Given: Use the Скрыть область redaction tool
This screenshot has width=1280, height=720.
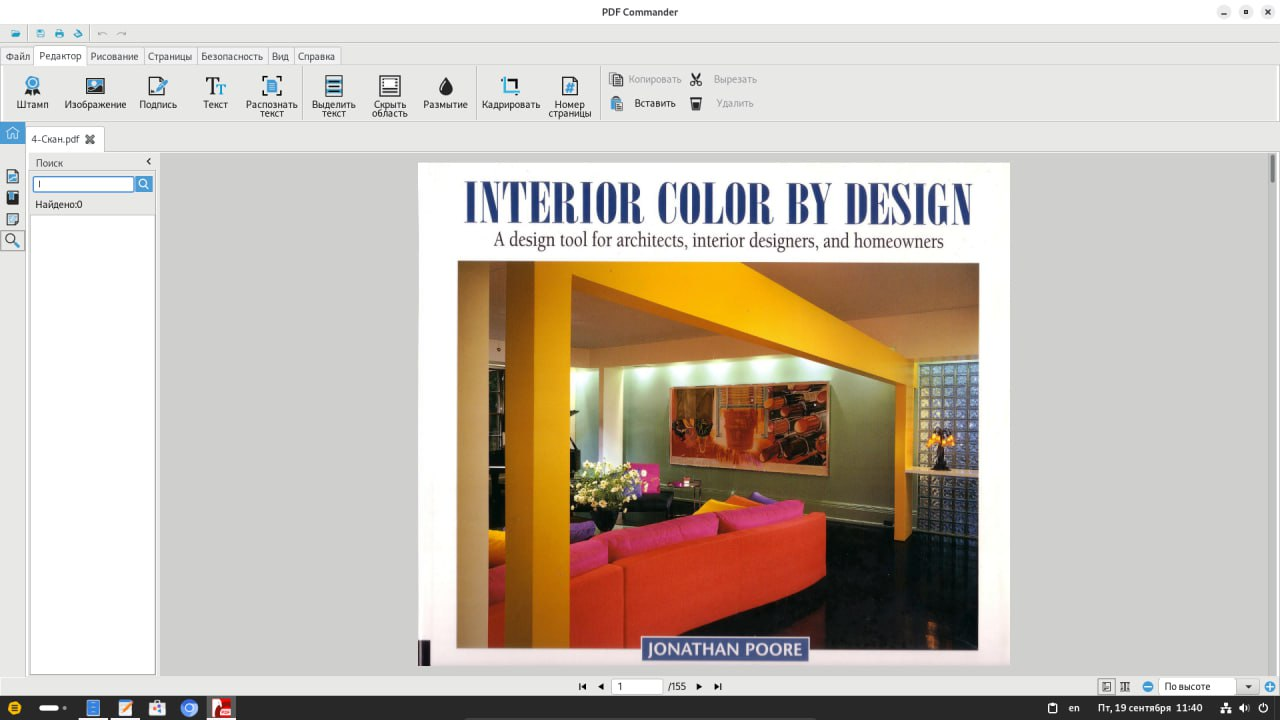Looking at the screenshot, I should pos(389,95).
